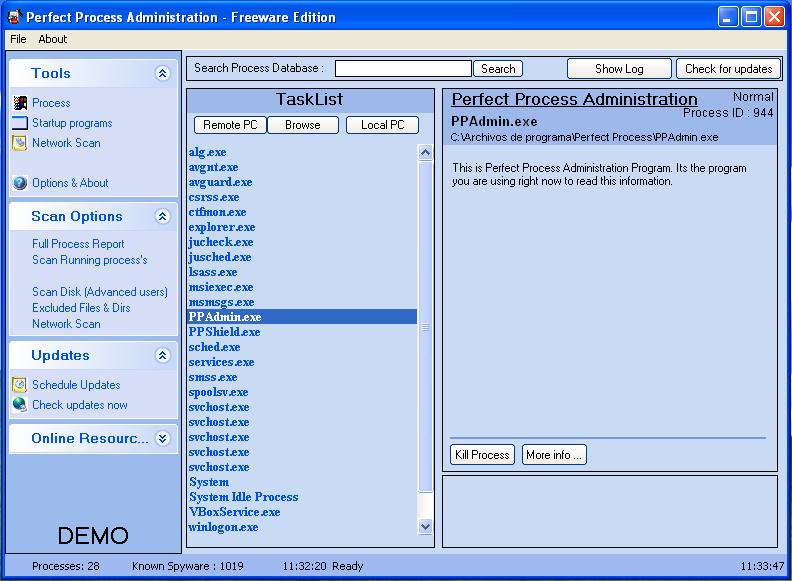
Task: Click Scan Running process's link
Action: (89, 260)
